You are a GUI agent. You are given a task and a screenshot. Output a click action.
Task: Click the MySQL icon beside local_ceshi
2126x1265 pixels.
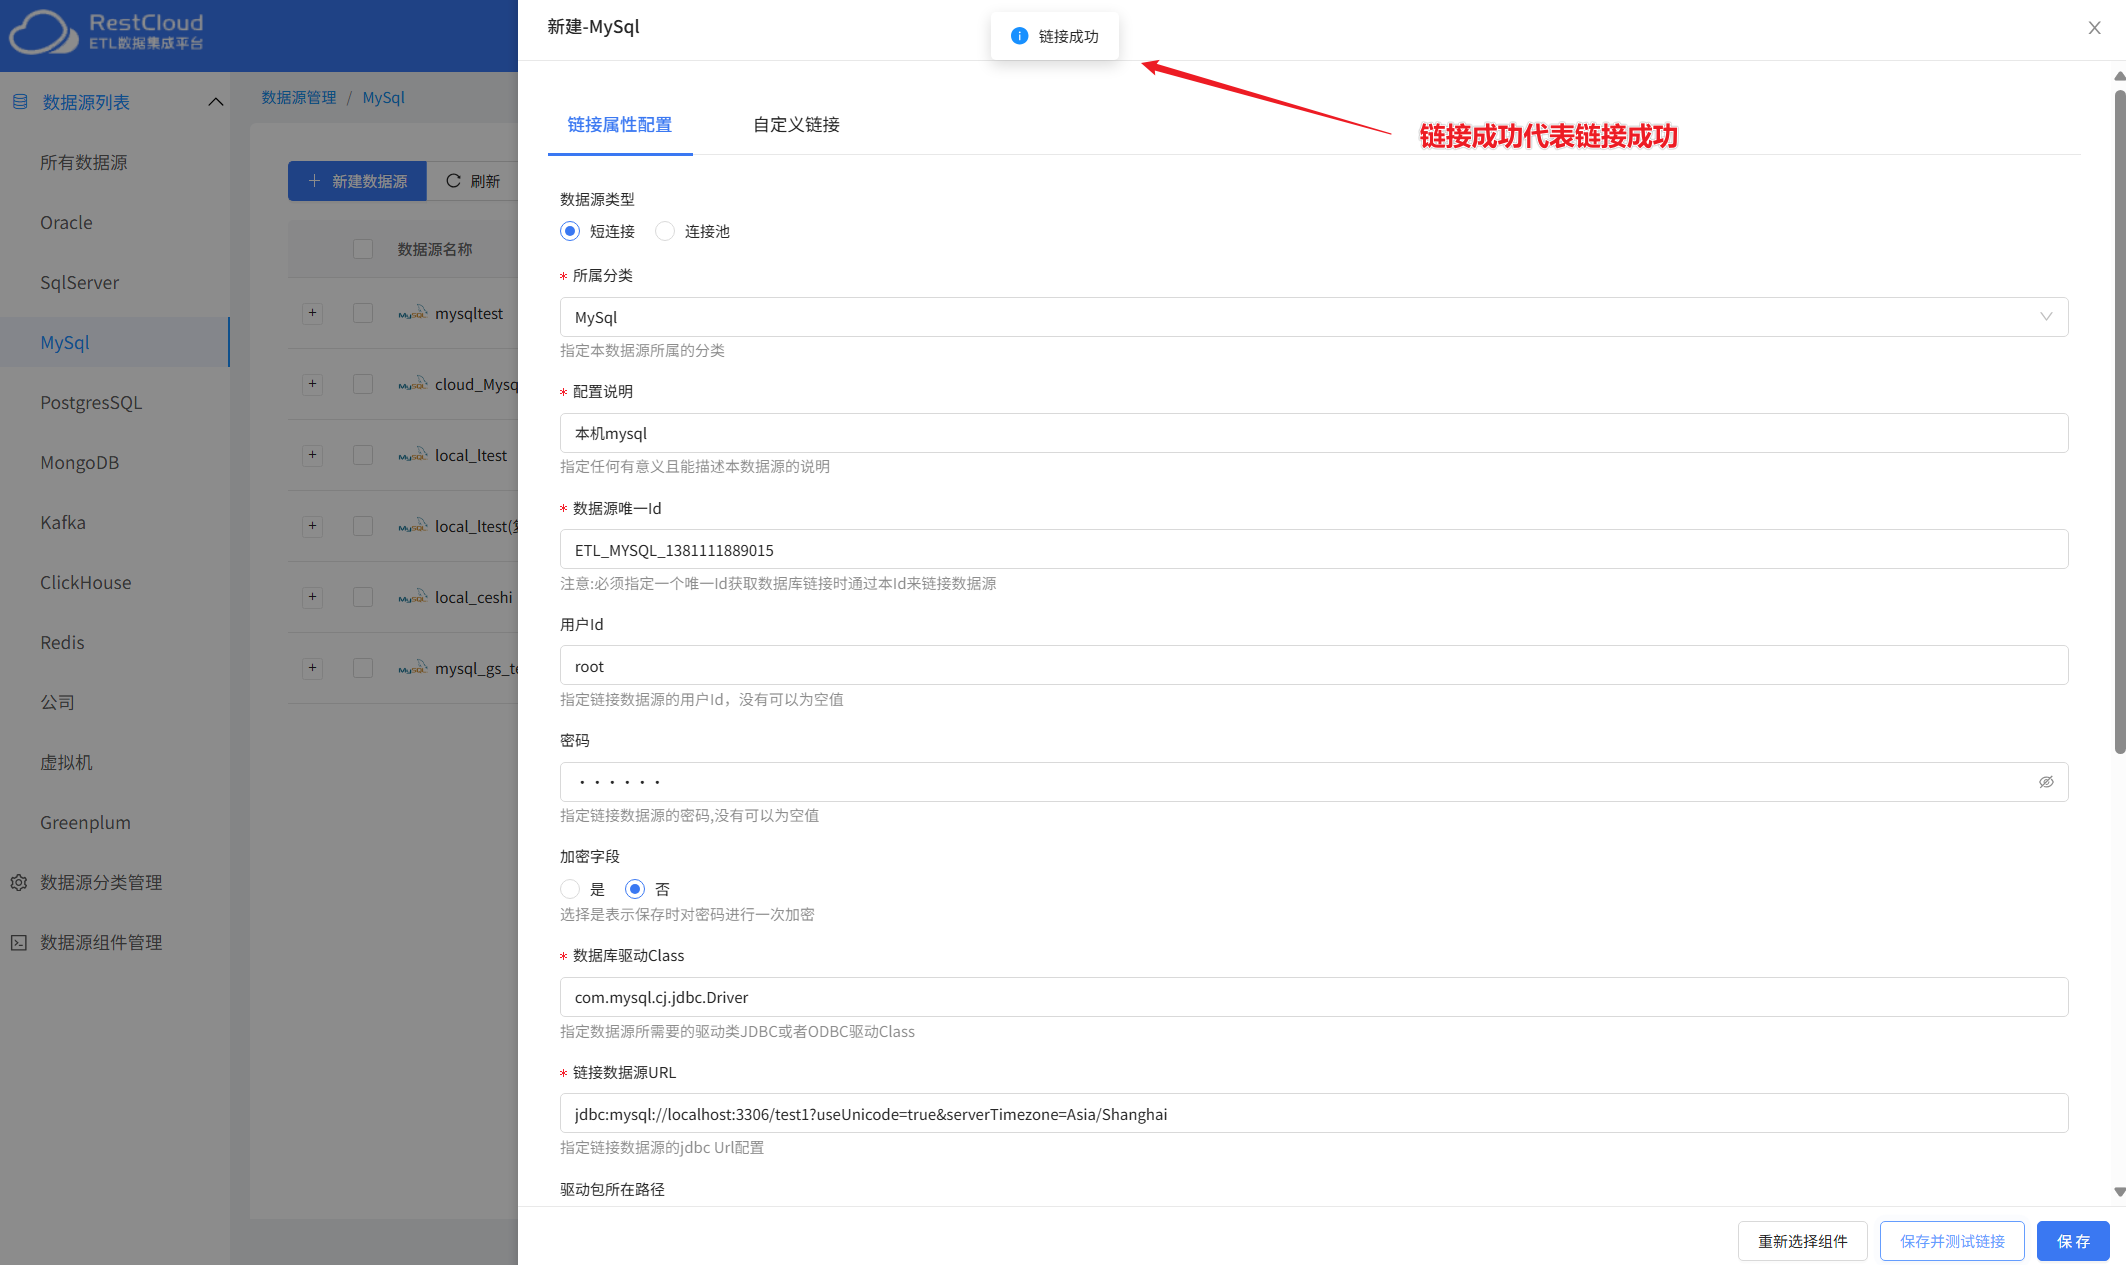(412, 597)
